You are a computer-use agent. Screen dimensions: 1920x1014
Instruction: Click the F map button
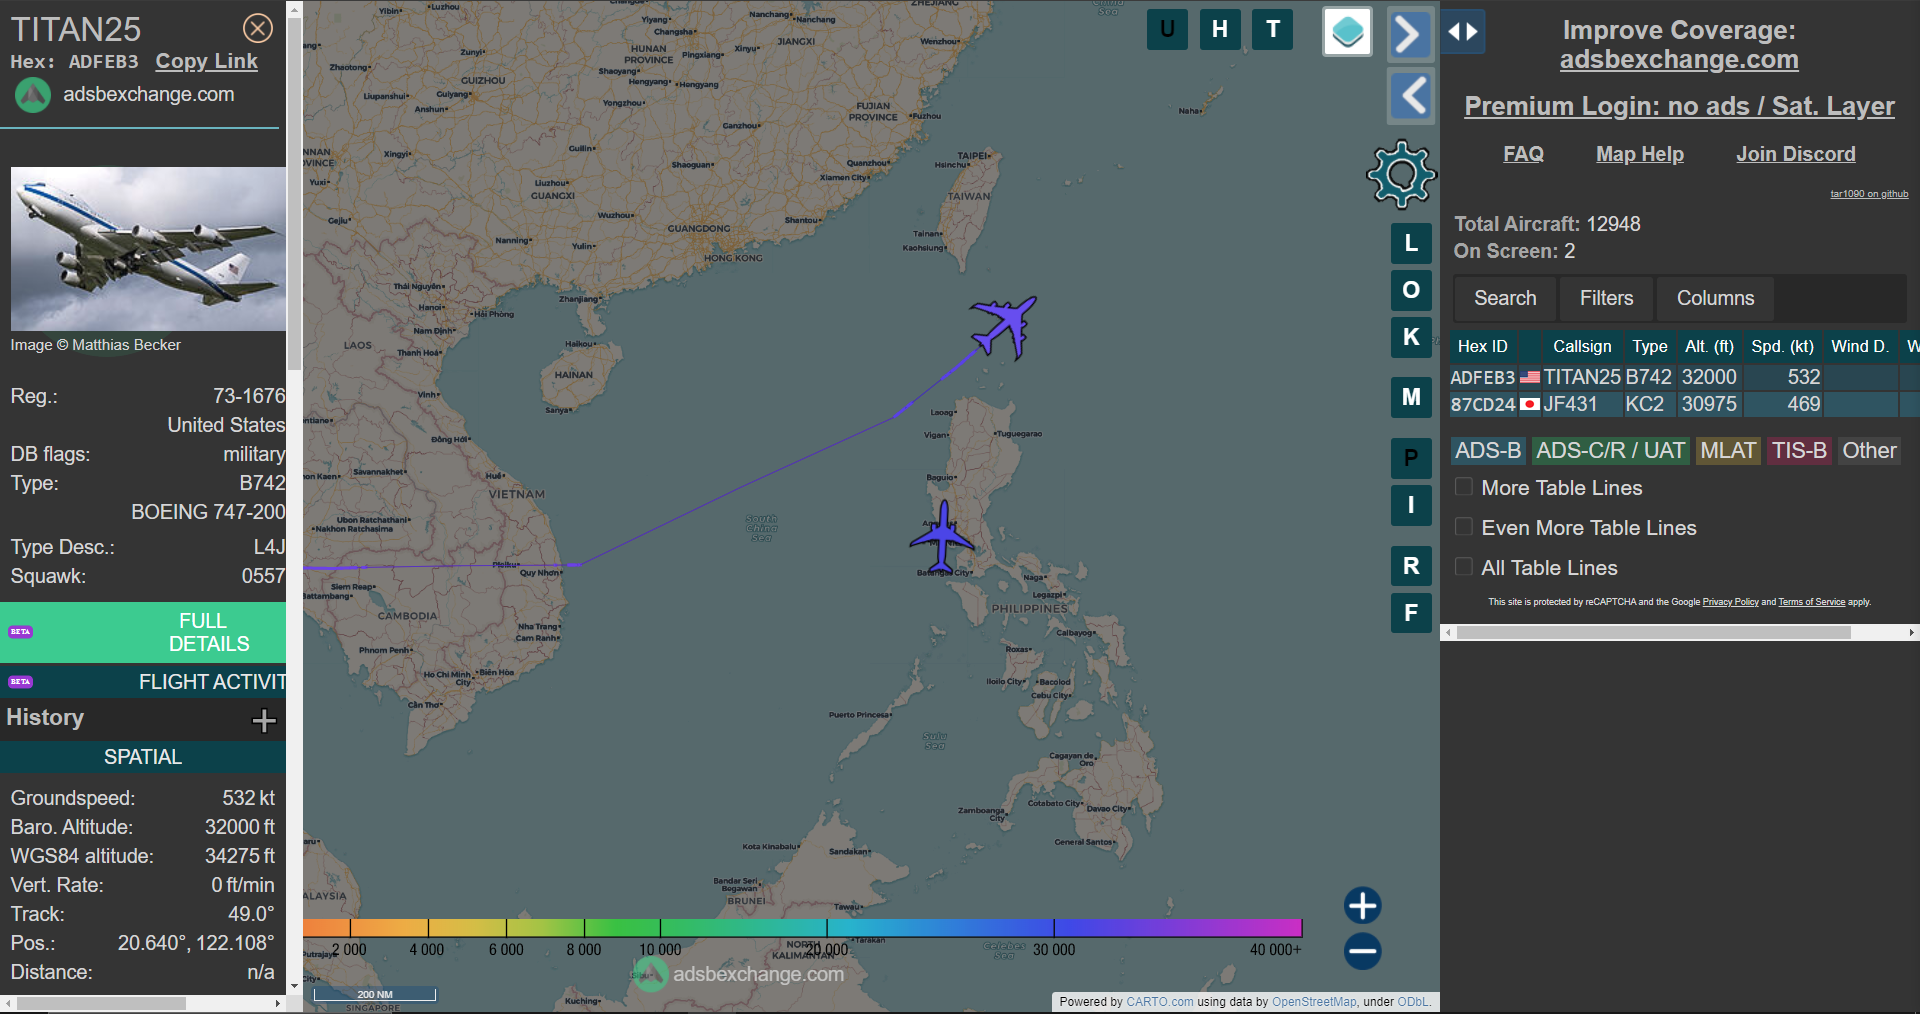click(x=1411, y=613)
